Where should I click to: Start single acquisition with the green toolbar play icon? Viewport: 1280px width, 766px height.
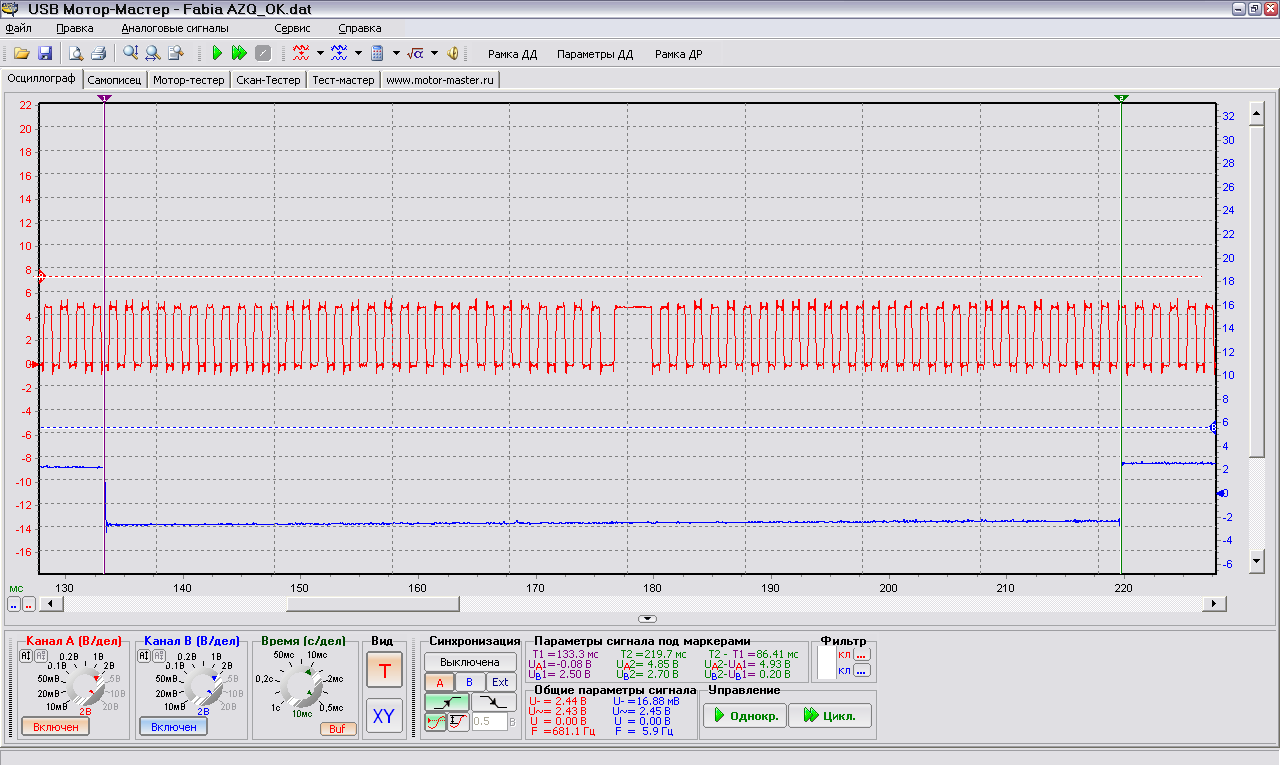(217, 54)
